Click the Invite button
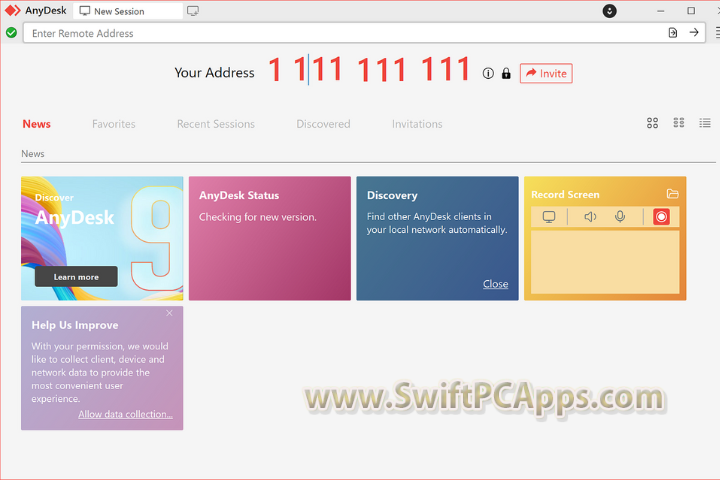720x480 pixels. (546, 73)
